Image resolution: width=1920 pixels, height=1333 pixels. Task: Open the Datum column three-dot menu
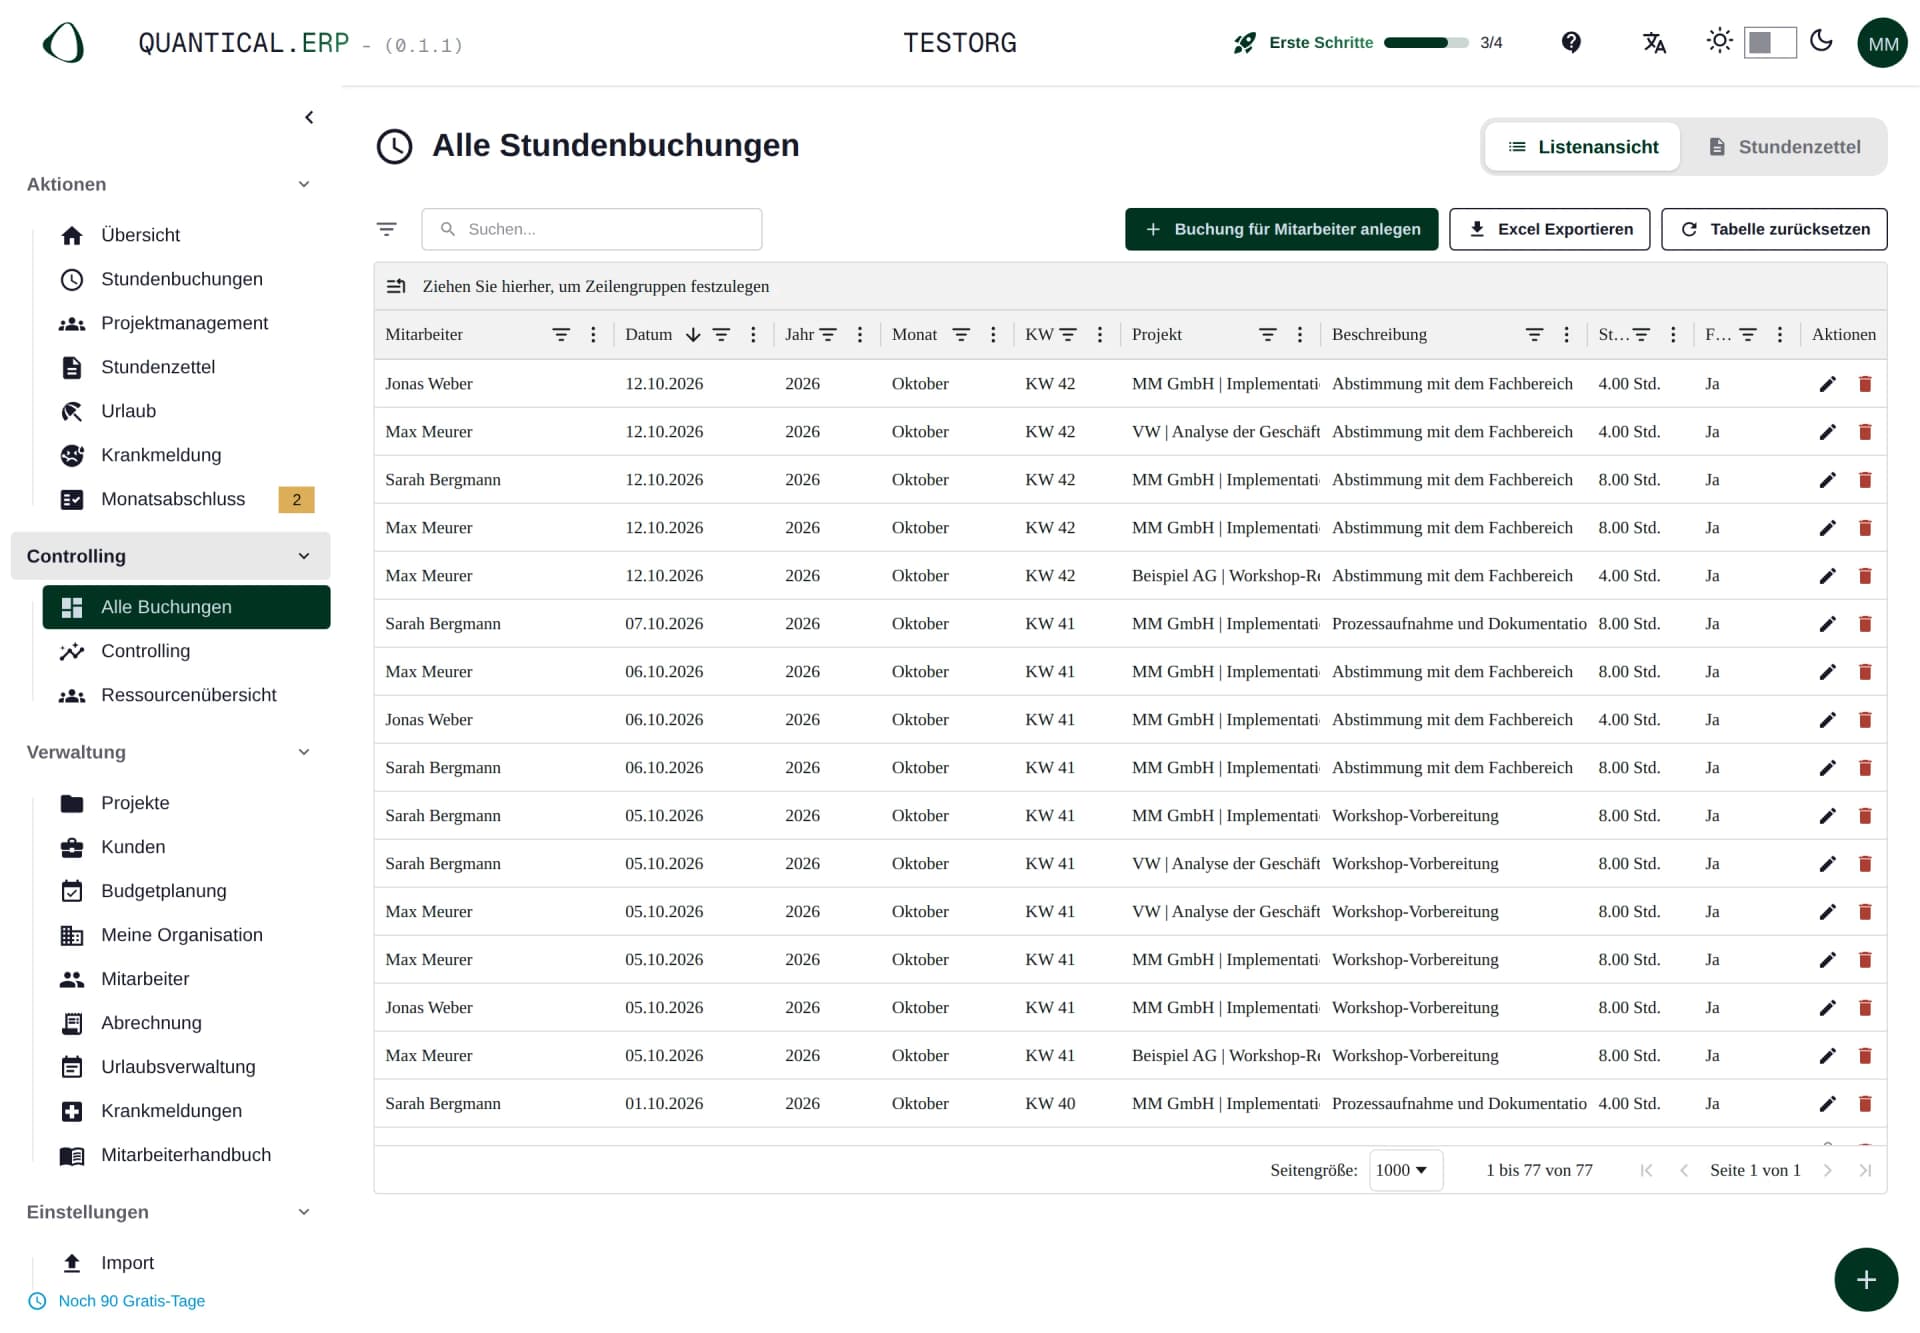tap(753, 335)
